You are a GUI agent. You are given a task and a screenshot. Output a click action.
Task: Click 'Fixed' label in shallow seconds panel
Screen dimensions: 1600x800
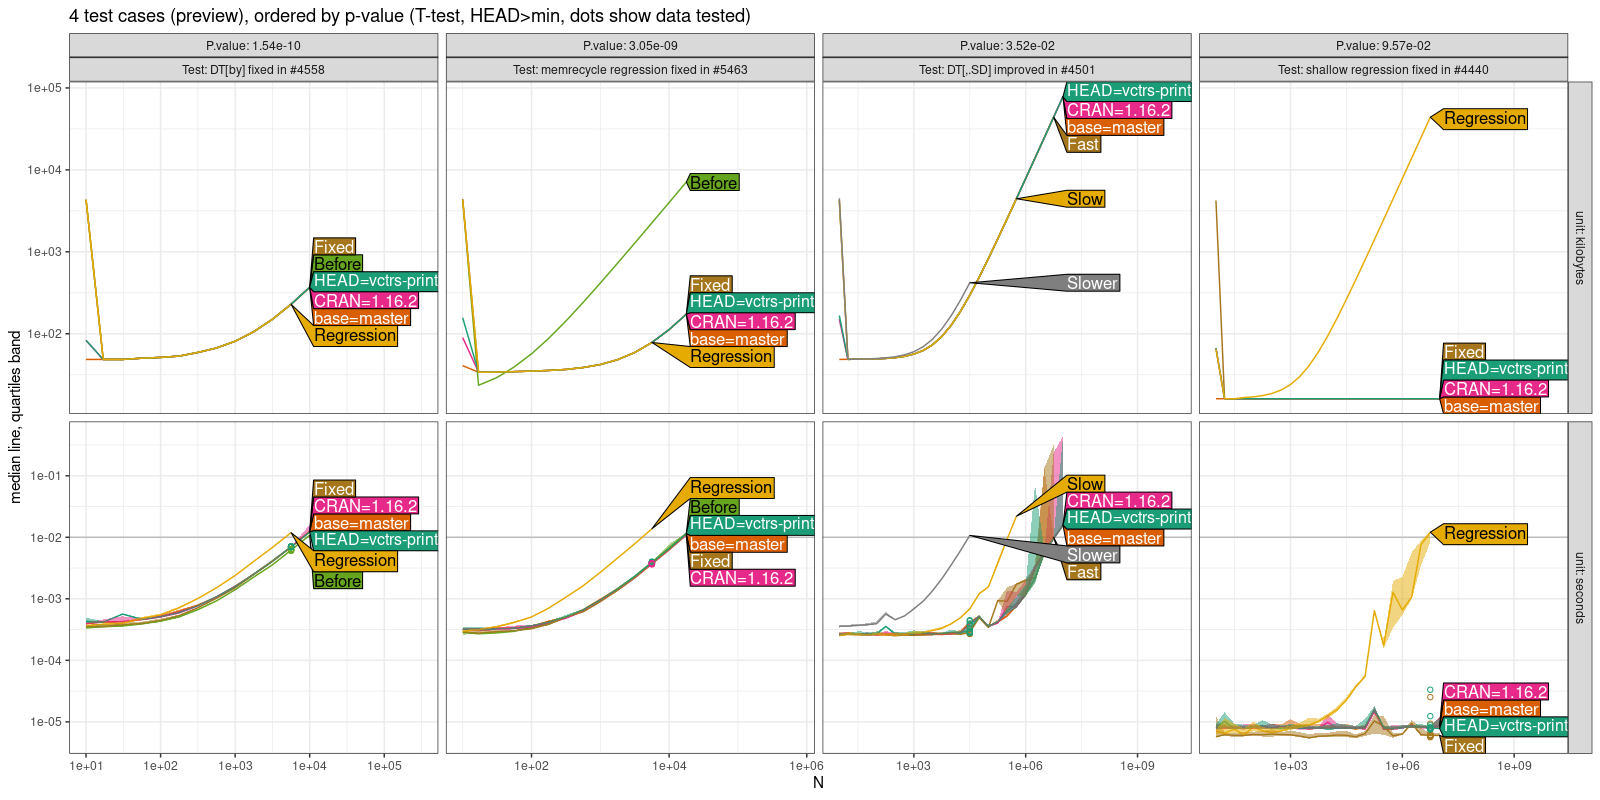click(x=1464, y=746)
